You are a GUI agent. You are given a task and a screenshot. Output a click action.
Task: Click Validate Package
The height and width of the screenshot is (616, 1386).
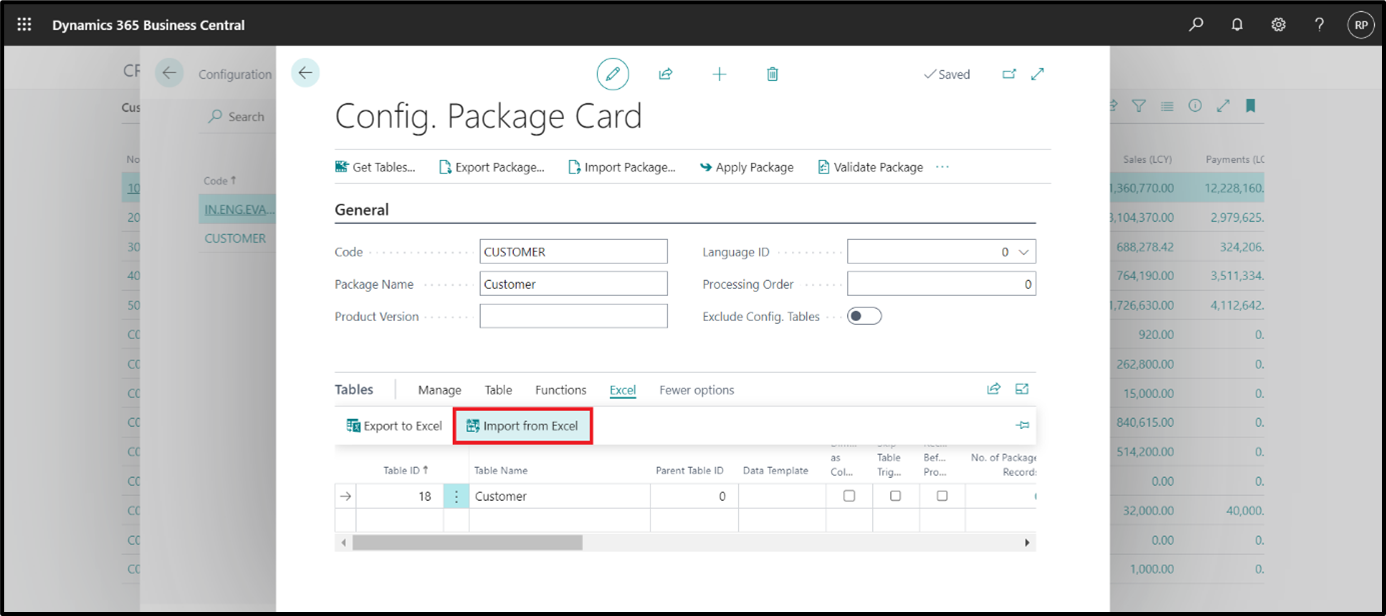870,167
